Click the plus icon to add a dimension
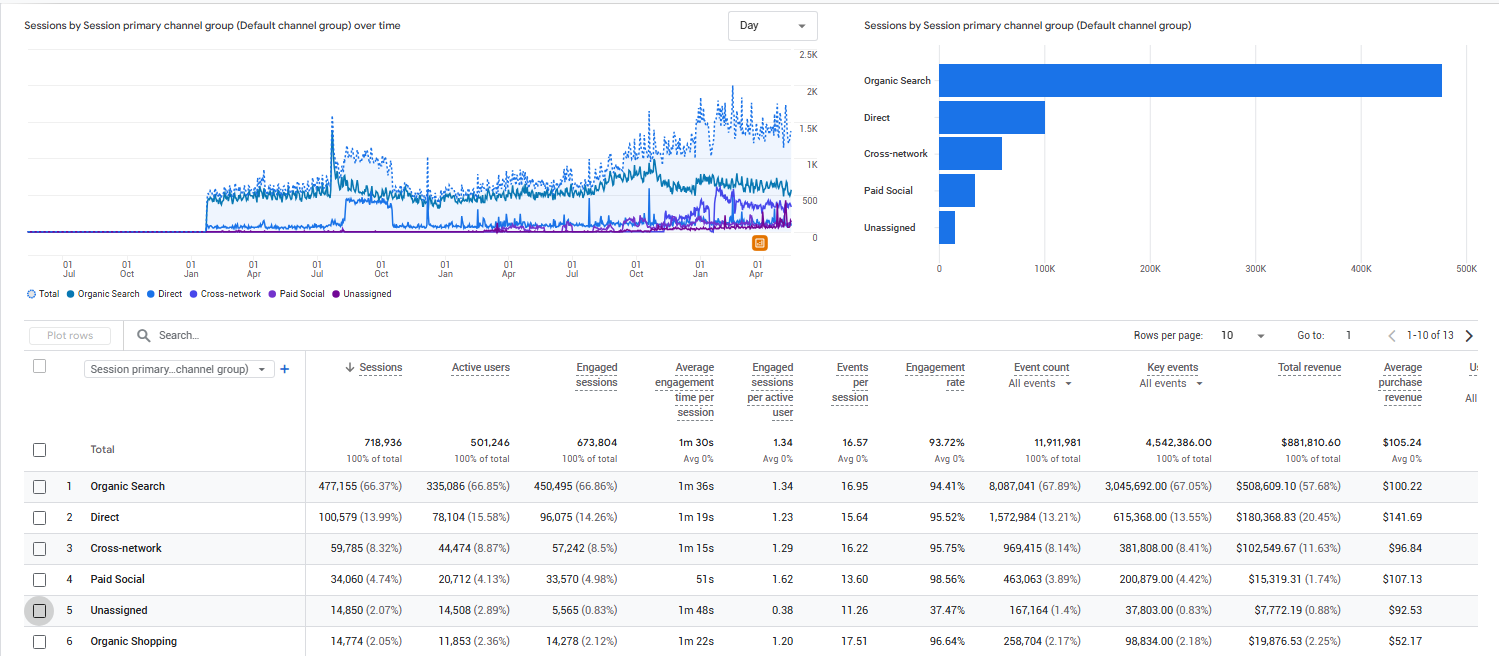 click(x=285, y=369)
